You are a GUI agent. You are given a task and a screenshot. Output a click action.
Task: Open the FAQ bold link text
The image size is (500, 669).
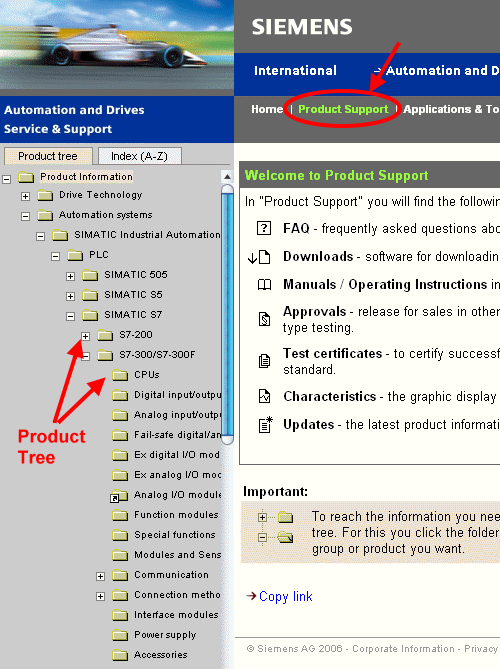(x=296, y=228)
